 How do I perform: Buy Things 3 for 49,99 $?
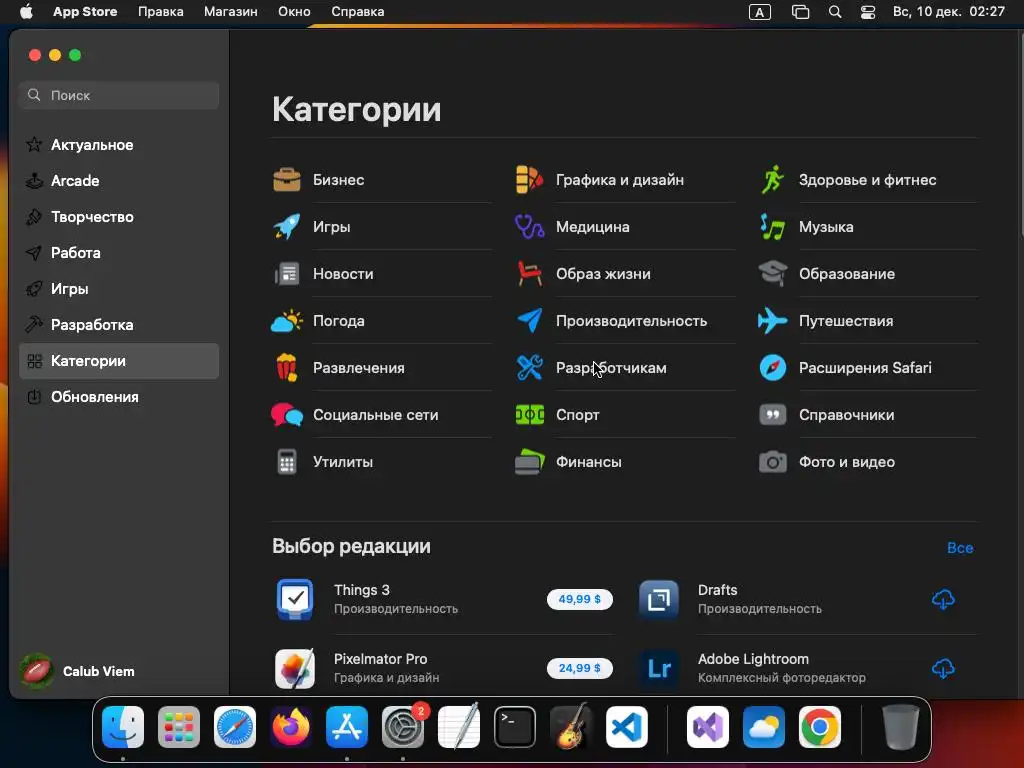tap(579, 600)
